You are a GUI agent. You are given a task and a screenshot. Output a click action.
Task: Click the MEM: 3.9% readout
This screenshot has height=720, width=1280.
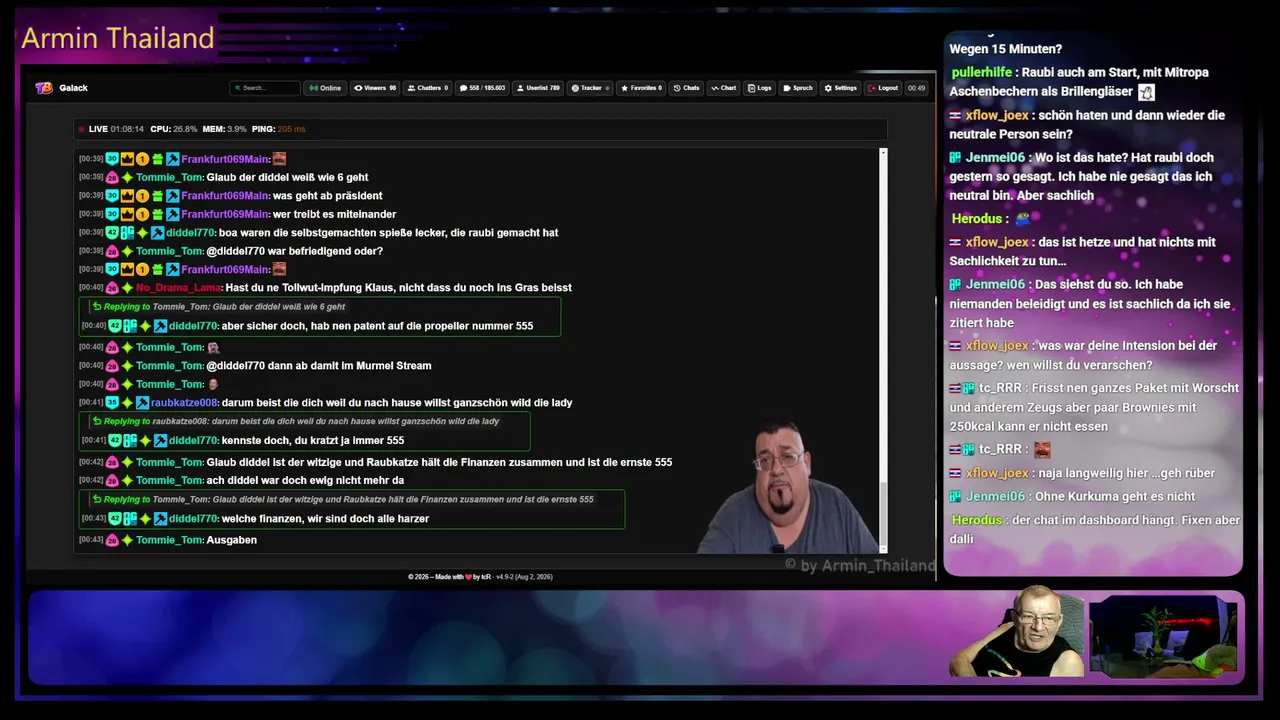coord(224,129)
